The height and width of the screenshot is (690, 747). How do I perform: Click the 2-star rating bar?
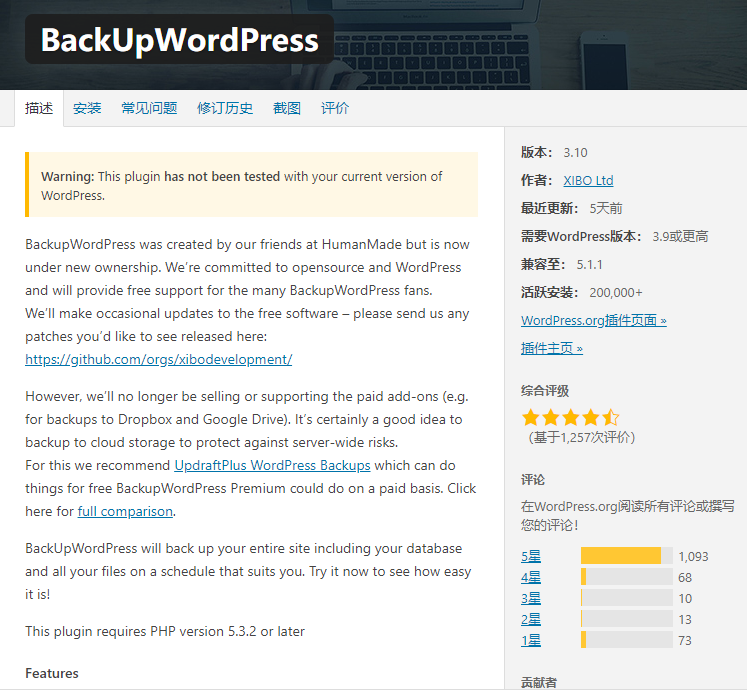point(626,619)
